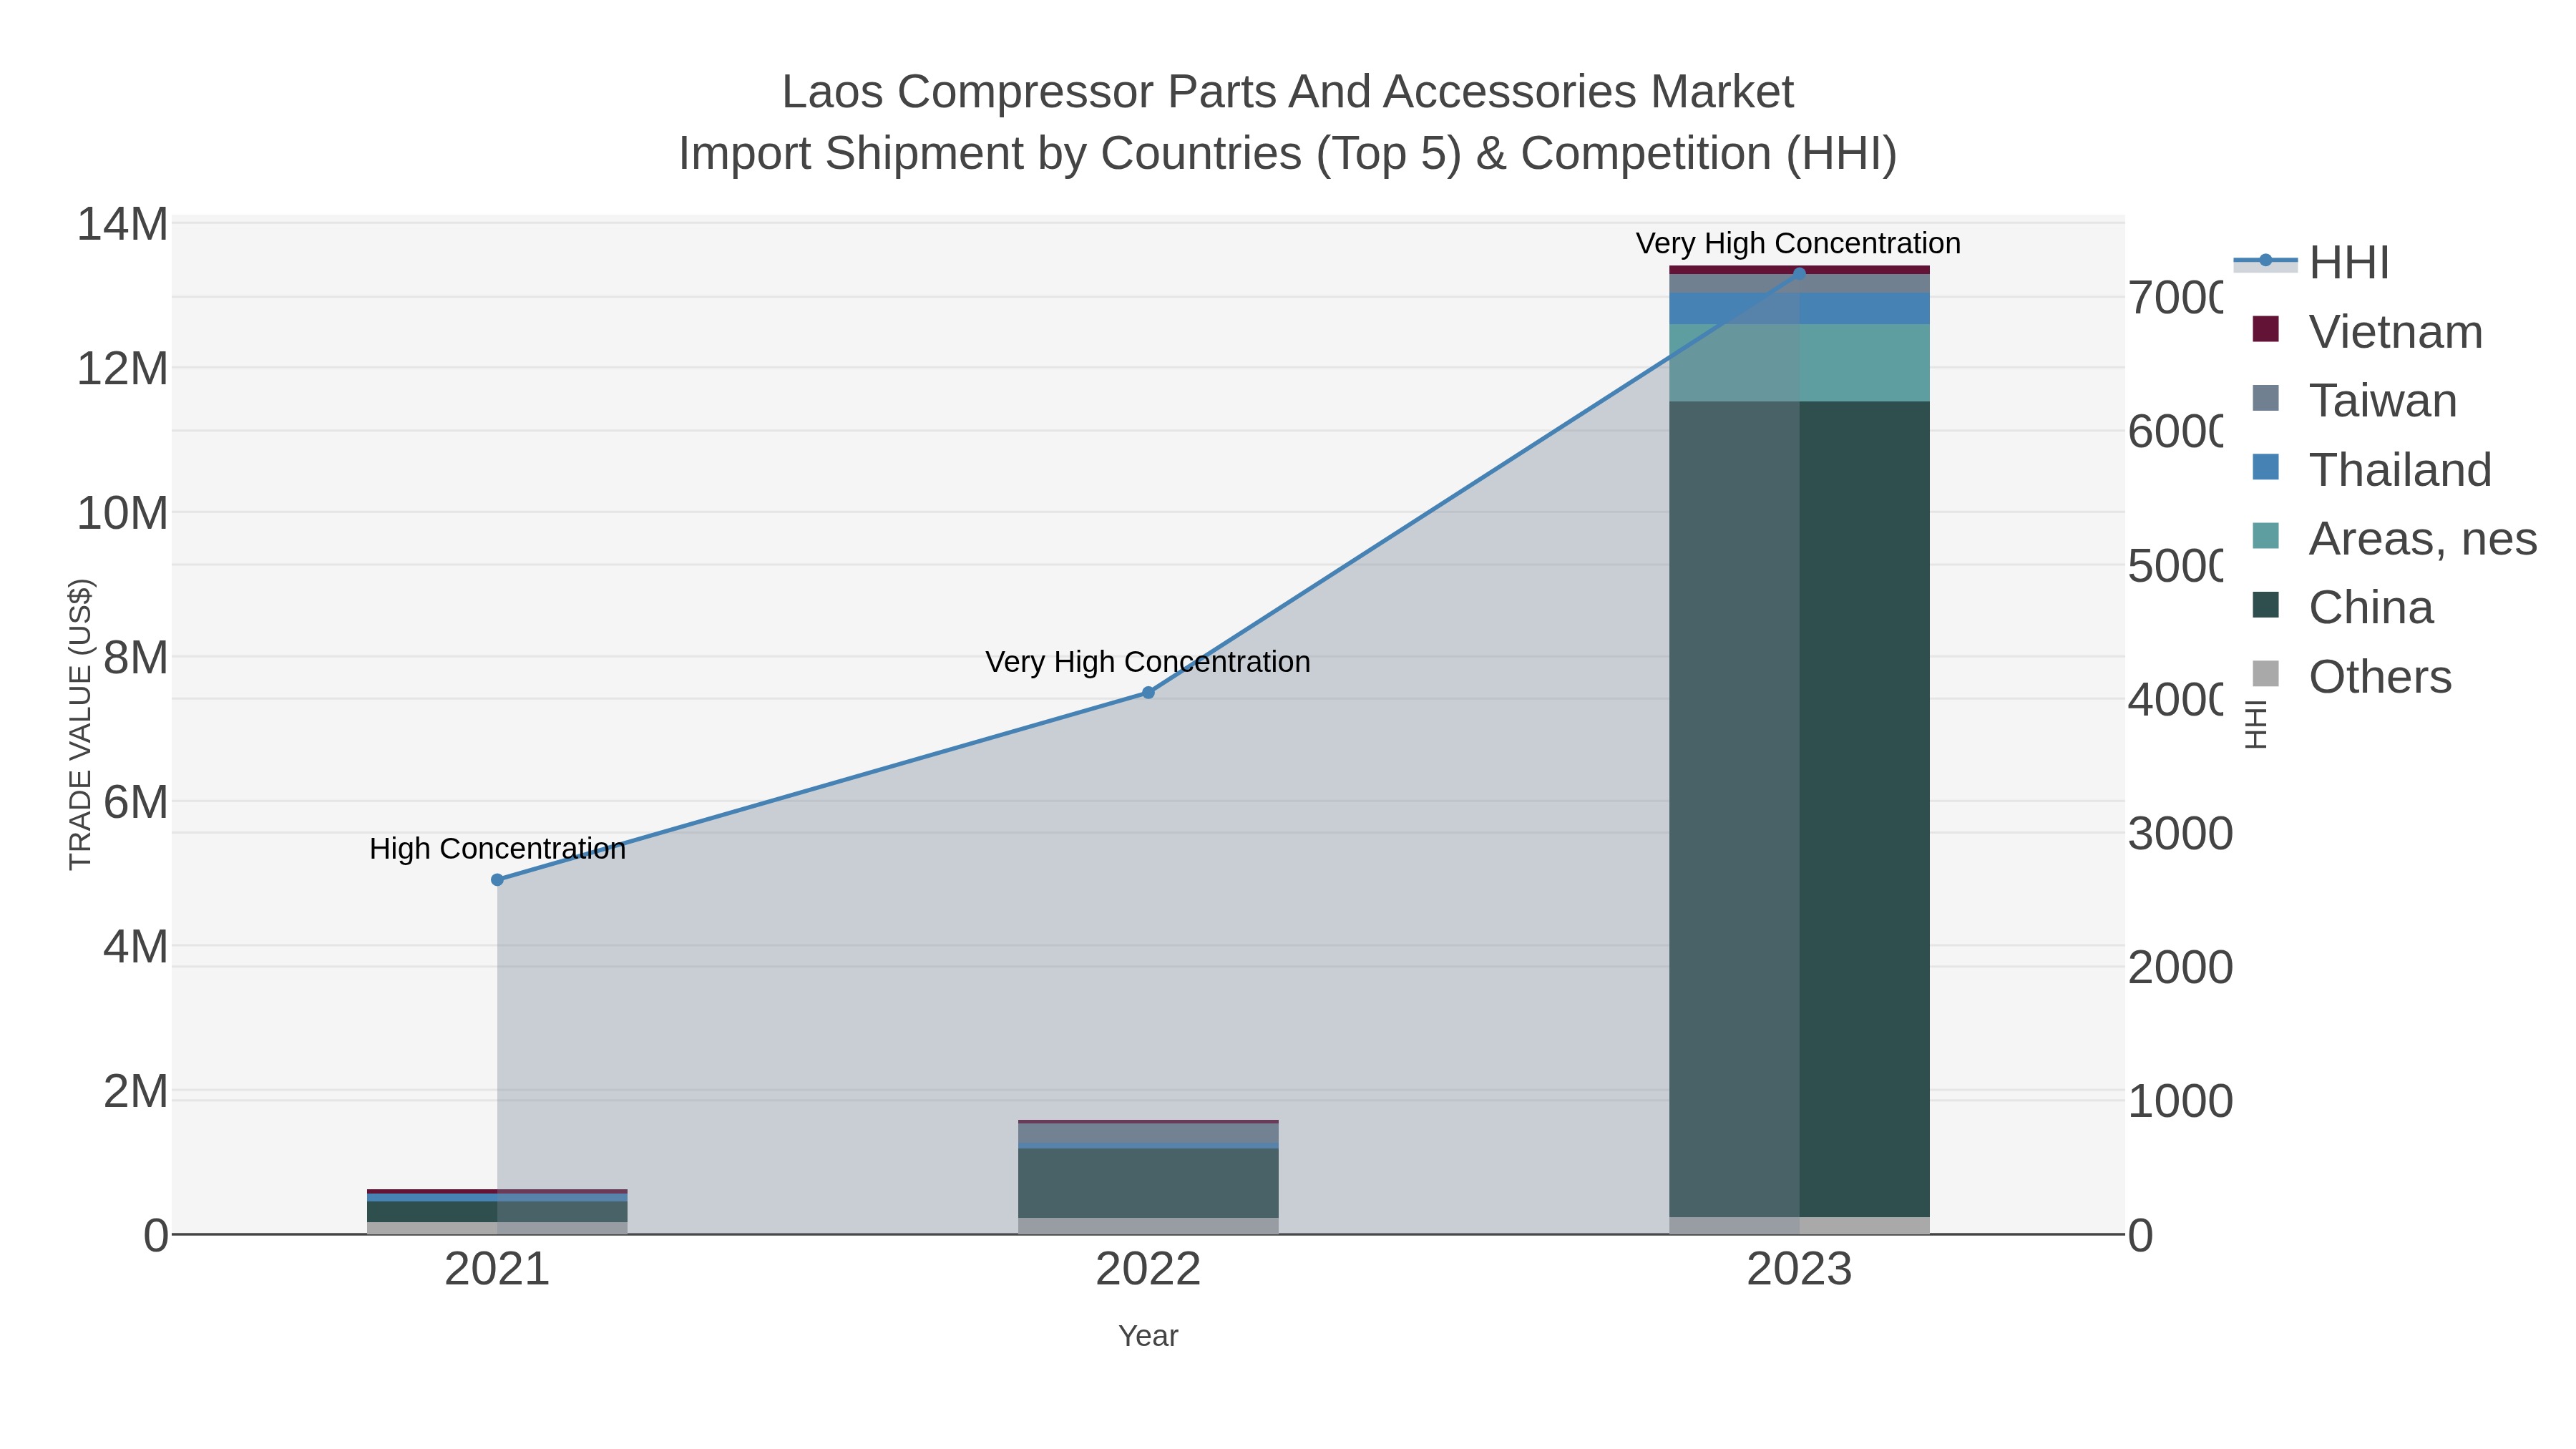Click the 'High Concentration' annotation
Viewport: 2576px width, 1449px height.
pyautogui.click(x=497, y=849)
